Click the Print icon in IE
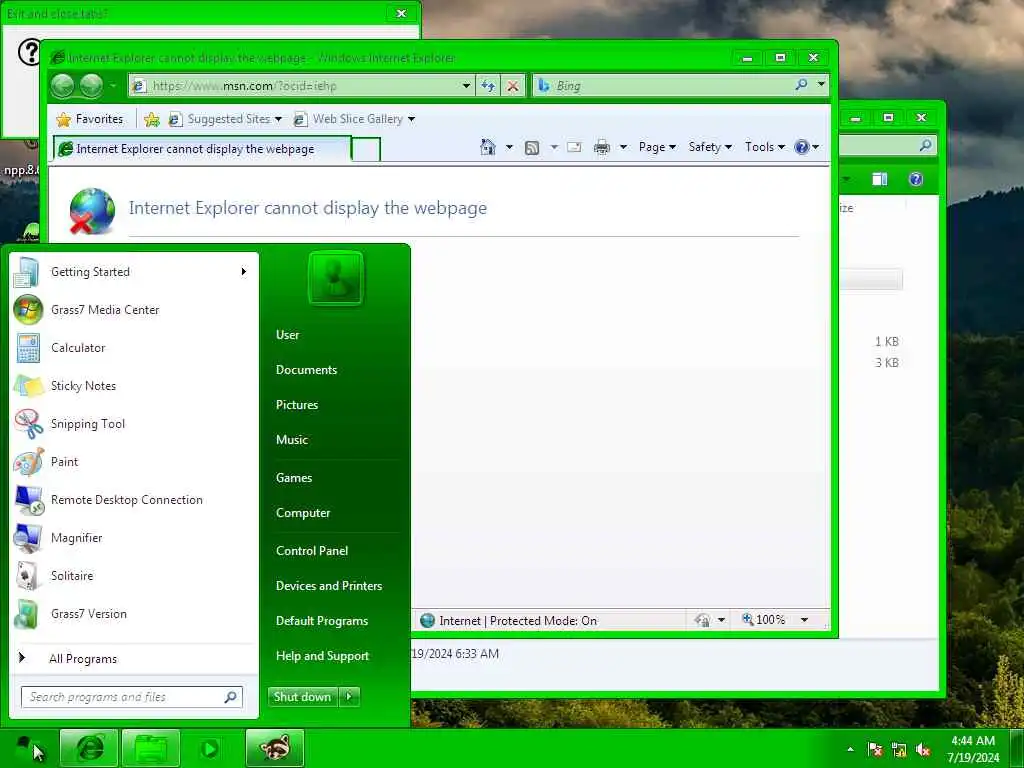 601,147
